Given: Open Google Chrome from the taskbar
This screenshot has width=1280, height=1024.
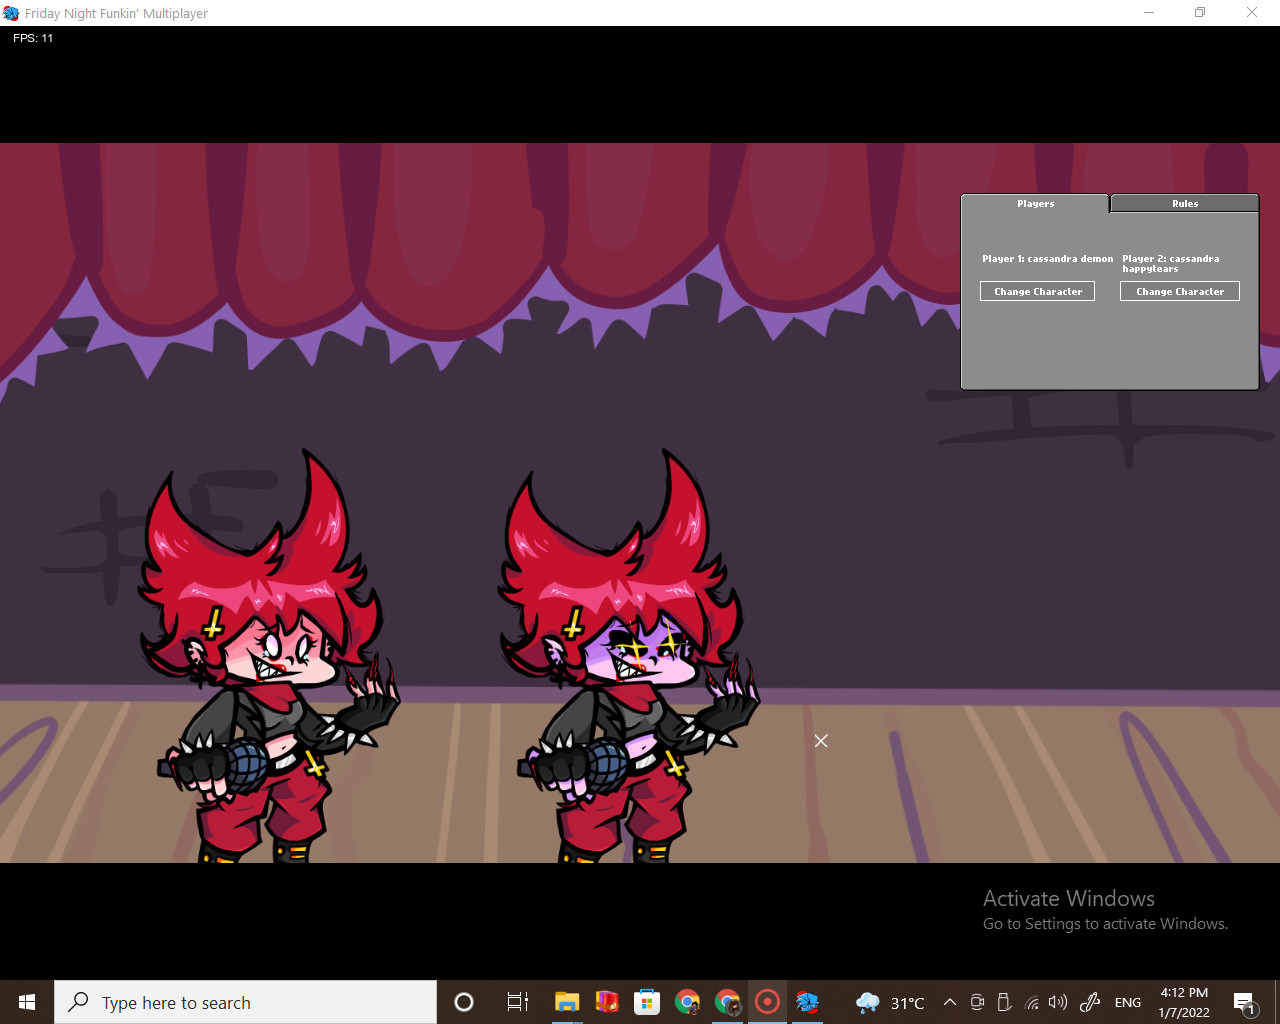Looking at the screenshot, I should click(687, 1002).
